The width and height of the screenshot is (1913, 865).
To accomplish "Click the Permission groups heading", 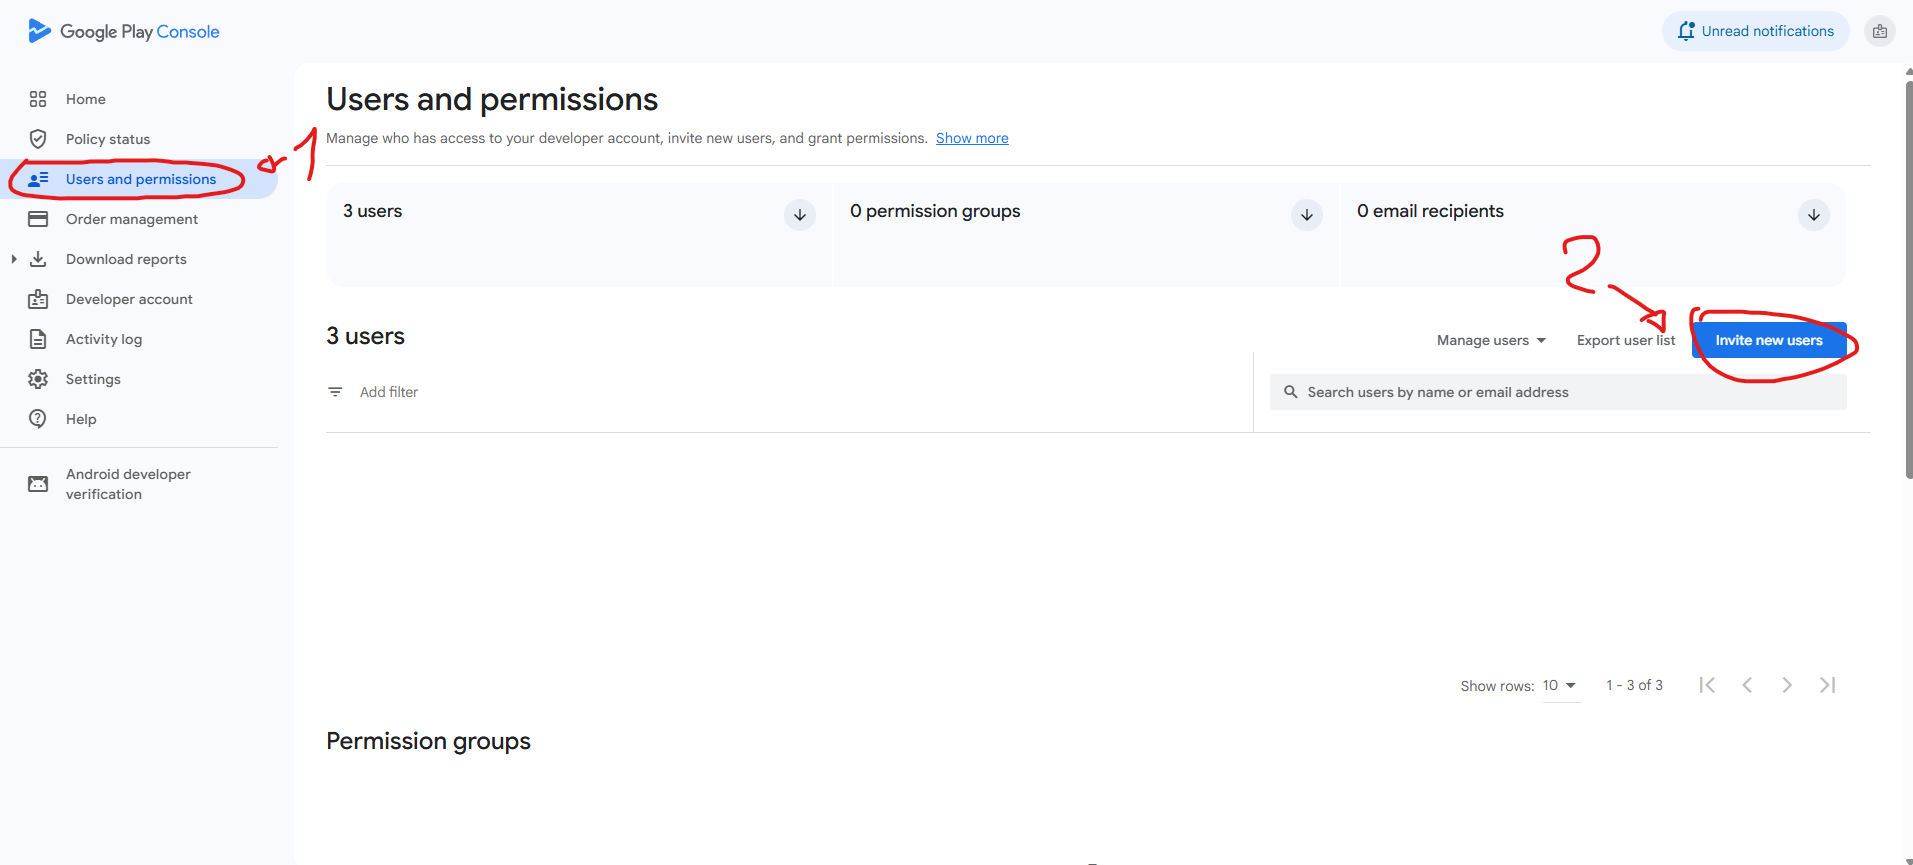I will [x=428, y=741].
